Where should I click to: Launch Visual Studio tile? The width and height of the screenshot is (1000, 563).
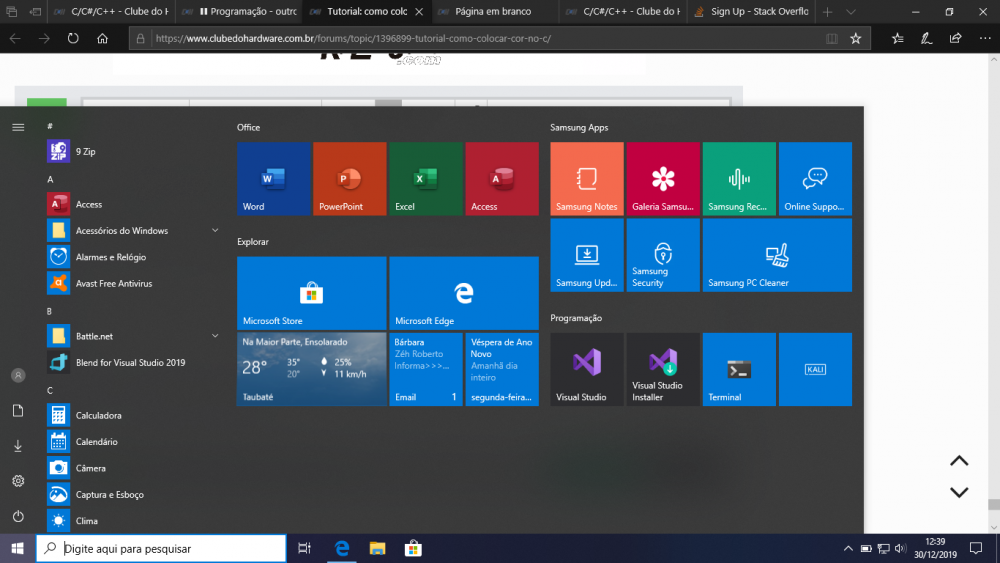click(587, 369)
